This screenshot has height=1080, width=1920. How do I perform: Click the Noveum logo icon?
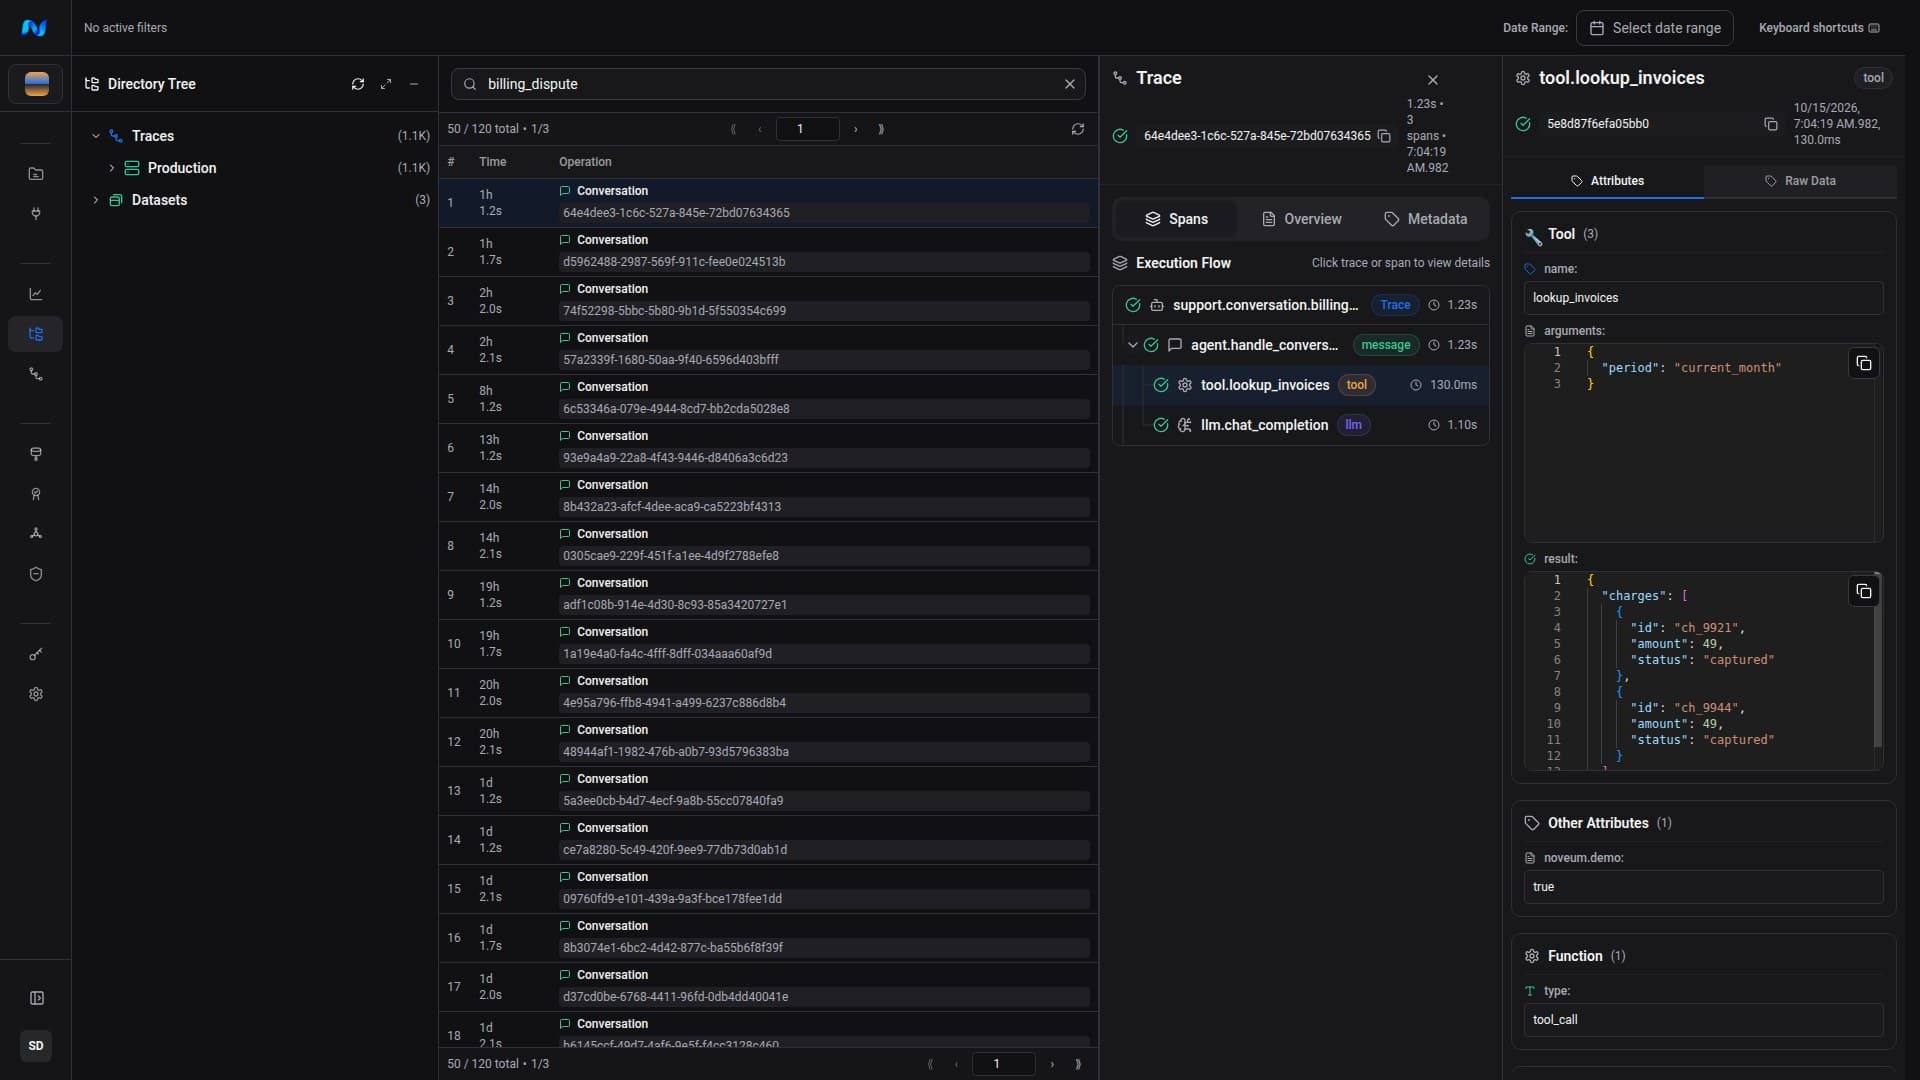coord(34,28)
